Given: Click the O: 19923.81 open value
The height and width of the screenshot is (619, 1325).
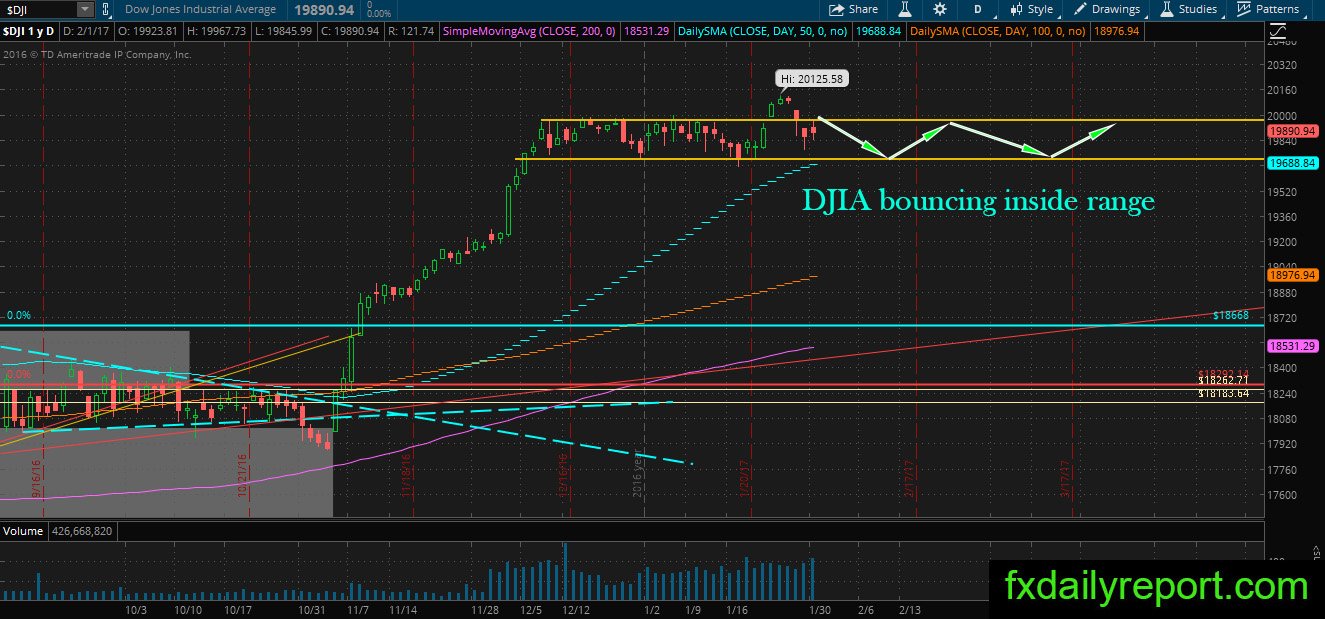Looking at the screenshot, I should pos(147,31).
